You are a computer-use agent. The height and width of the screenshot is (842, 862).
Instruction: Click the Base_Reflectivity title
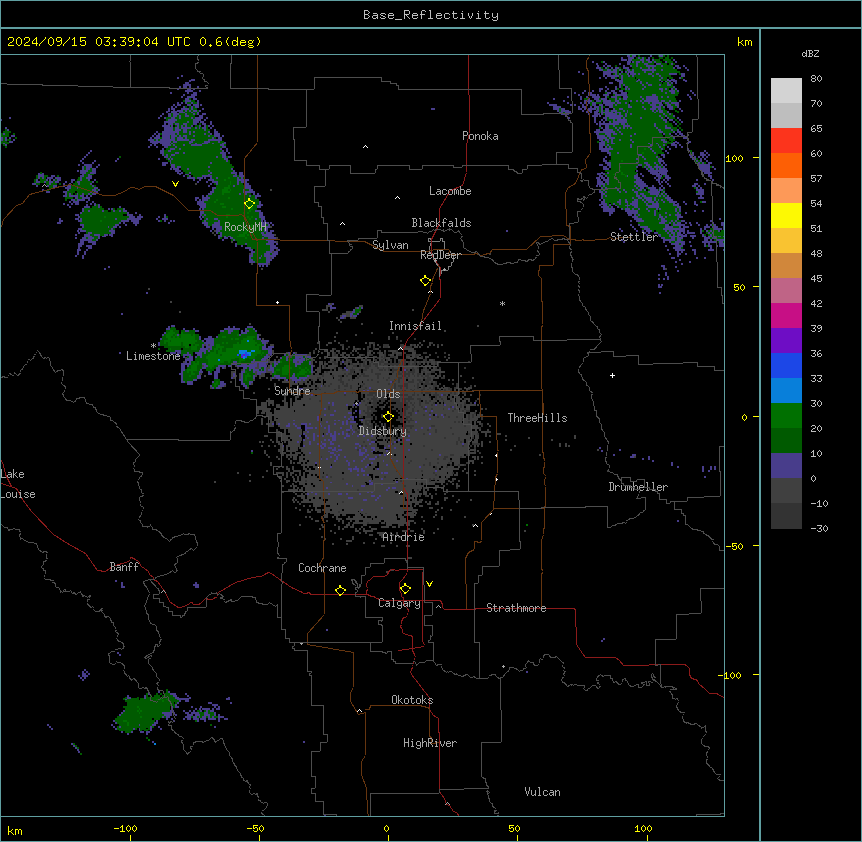(431, 15)
